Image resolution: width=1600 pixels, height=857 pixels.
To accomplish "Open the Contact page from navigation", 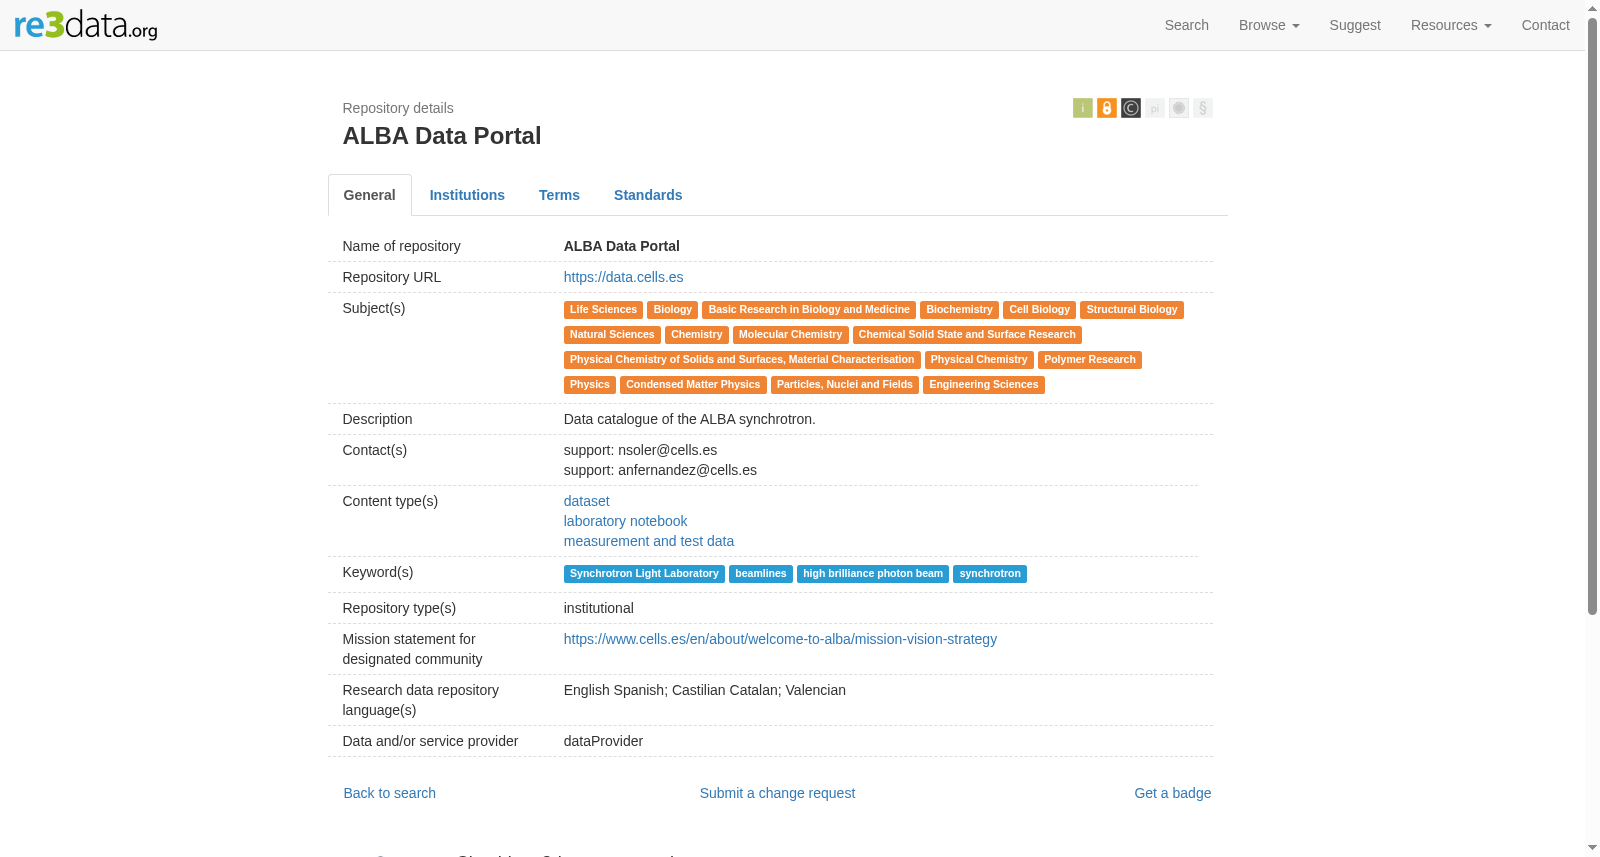I will click(x=1545, y=25).
